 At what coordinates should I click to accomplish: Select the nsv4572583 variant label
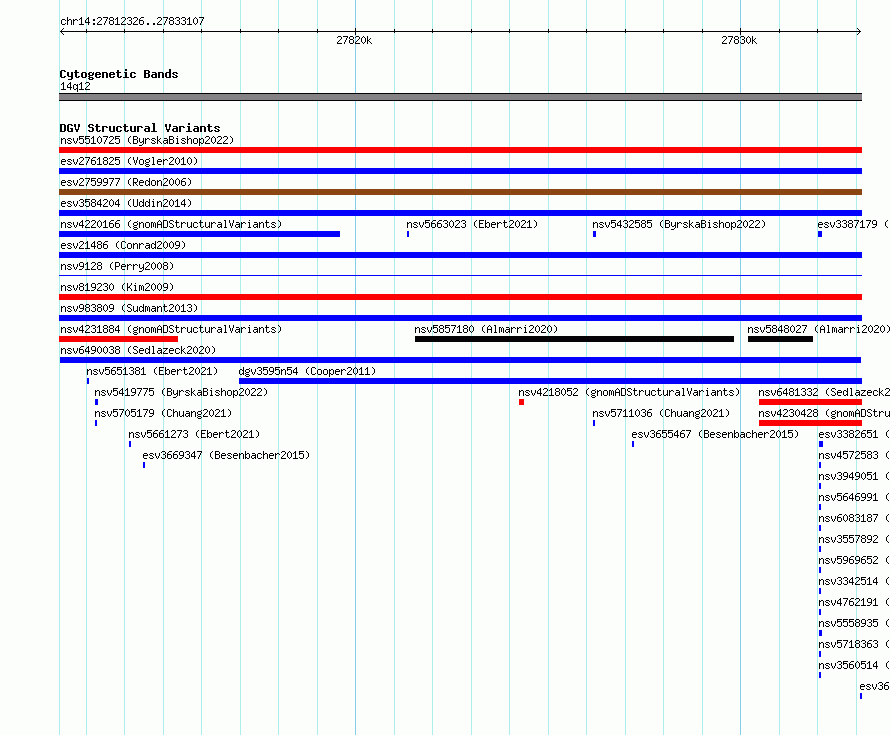coord(854,455)
